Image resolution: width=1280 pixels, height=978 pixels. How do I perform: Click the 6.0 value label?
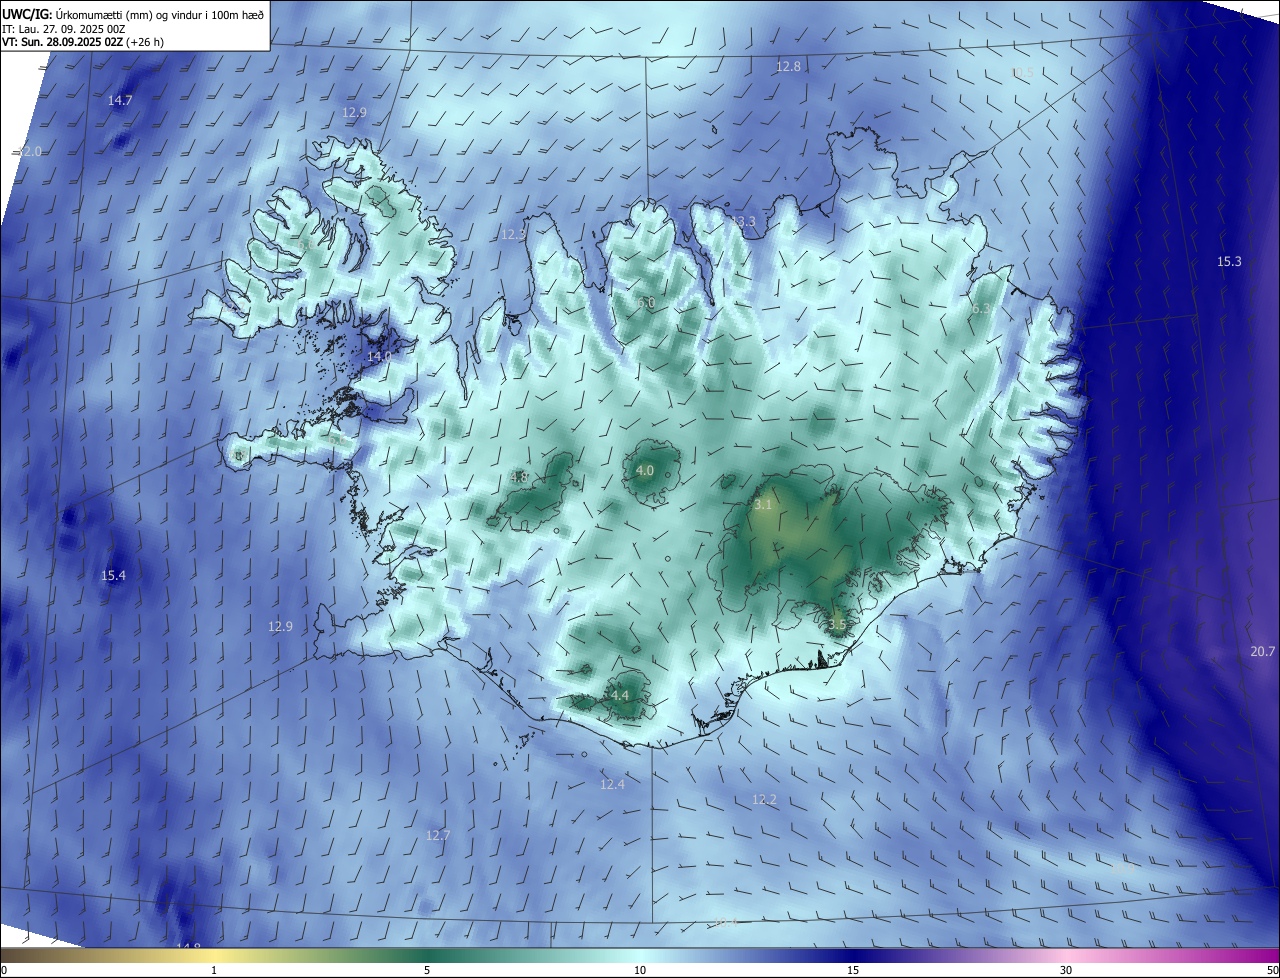tap(646, 302)
